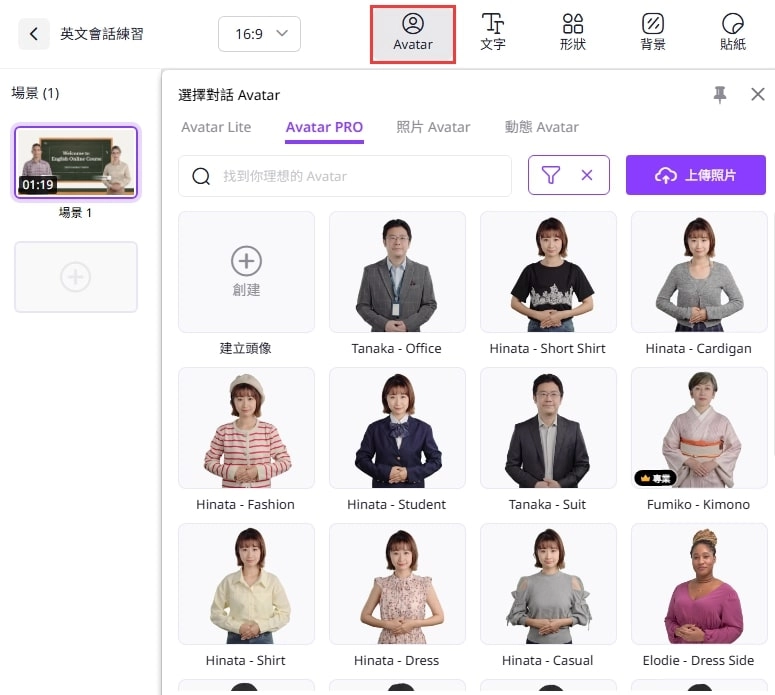Go back using the left arrow button
The image size is (775, 695).
(x=34, y=34)
